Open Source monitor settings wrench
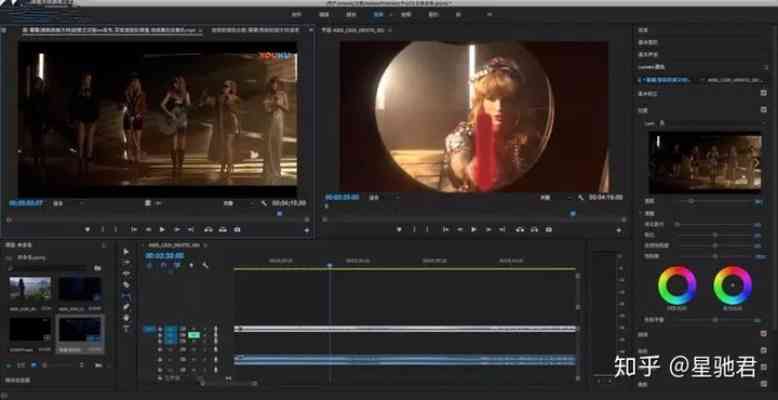Screen dimensions: 778x400 pos(263,203)
